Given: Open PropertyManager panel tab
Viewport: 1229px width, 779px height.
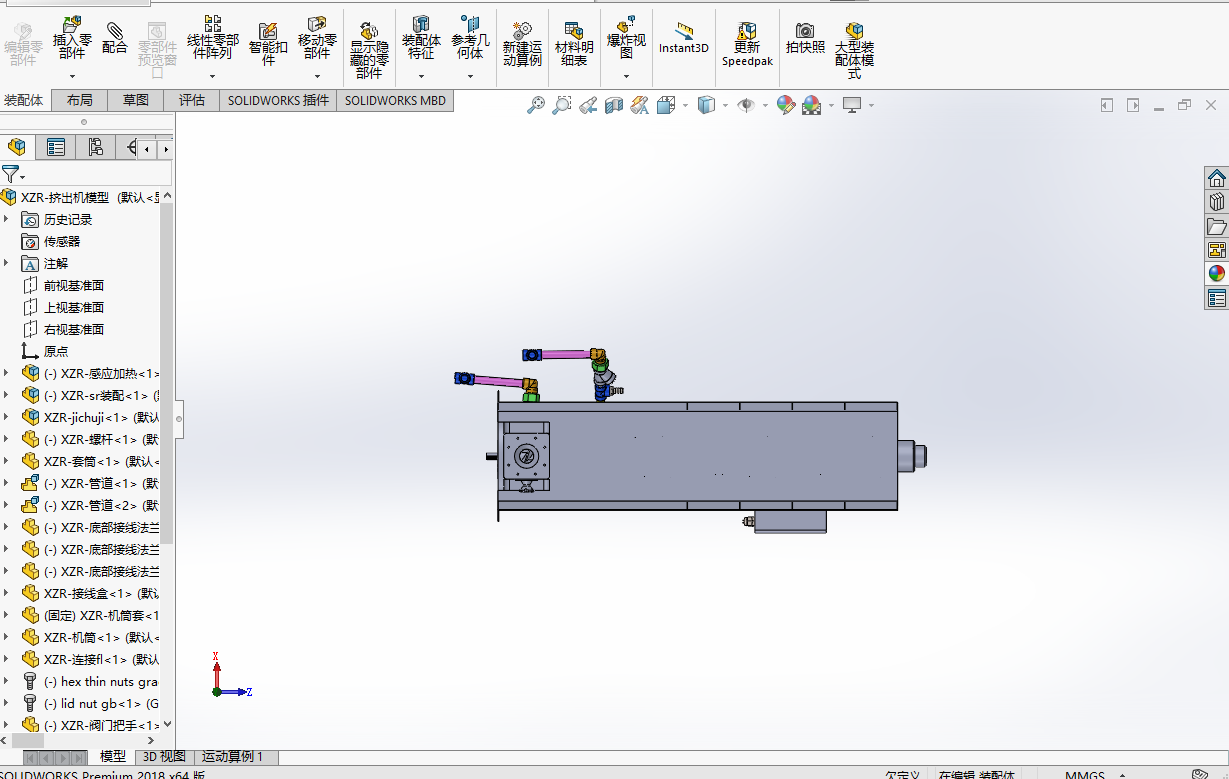Looking at the screenshot, I should (56, 148).
